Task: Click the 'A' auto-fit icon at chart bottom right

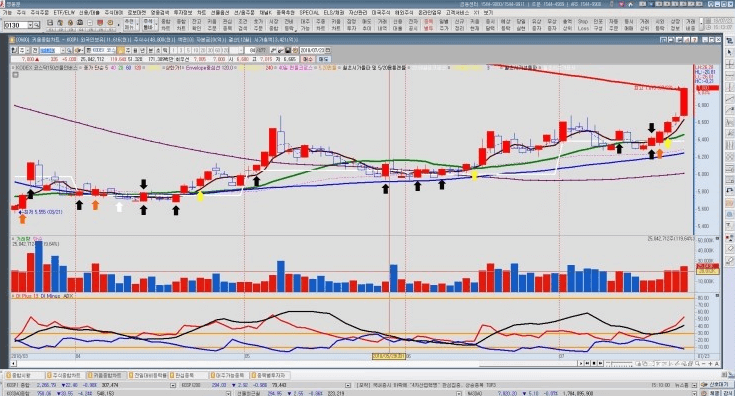Action: [716, 364]
